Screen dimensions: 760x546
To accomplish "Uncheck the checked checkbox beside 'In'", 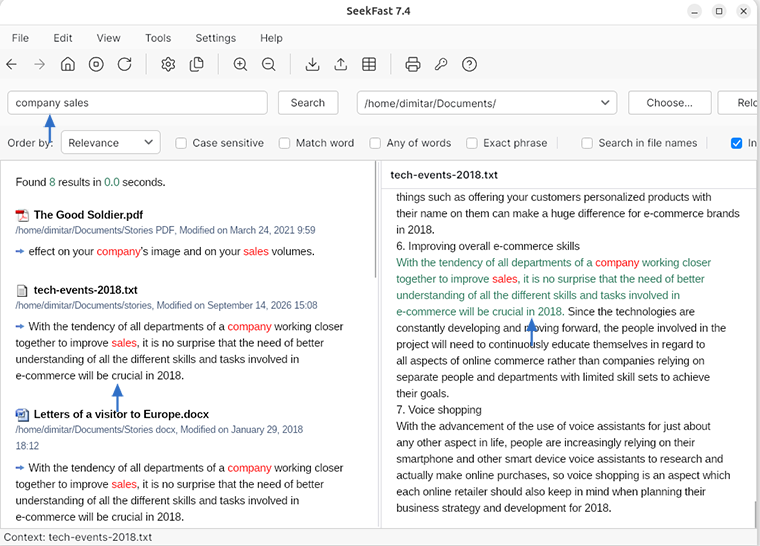I will point(736,143).
